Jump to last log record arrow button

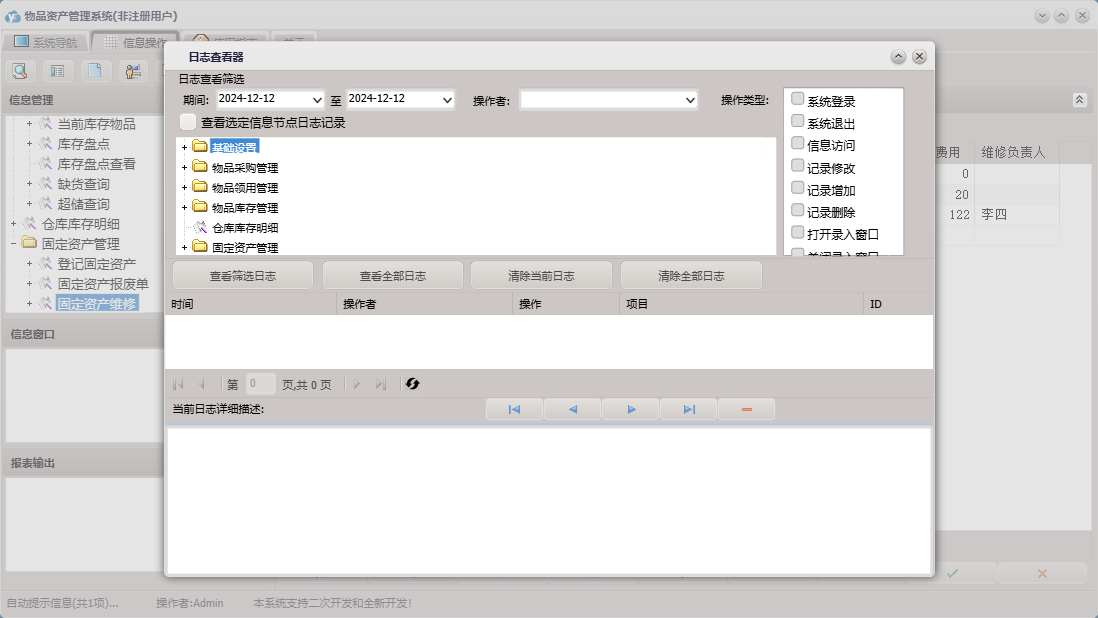pos(689,409)
